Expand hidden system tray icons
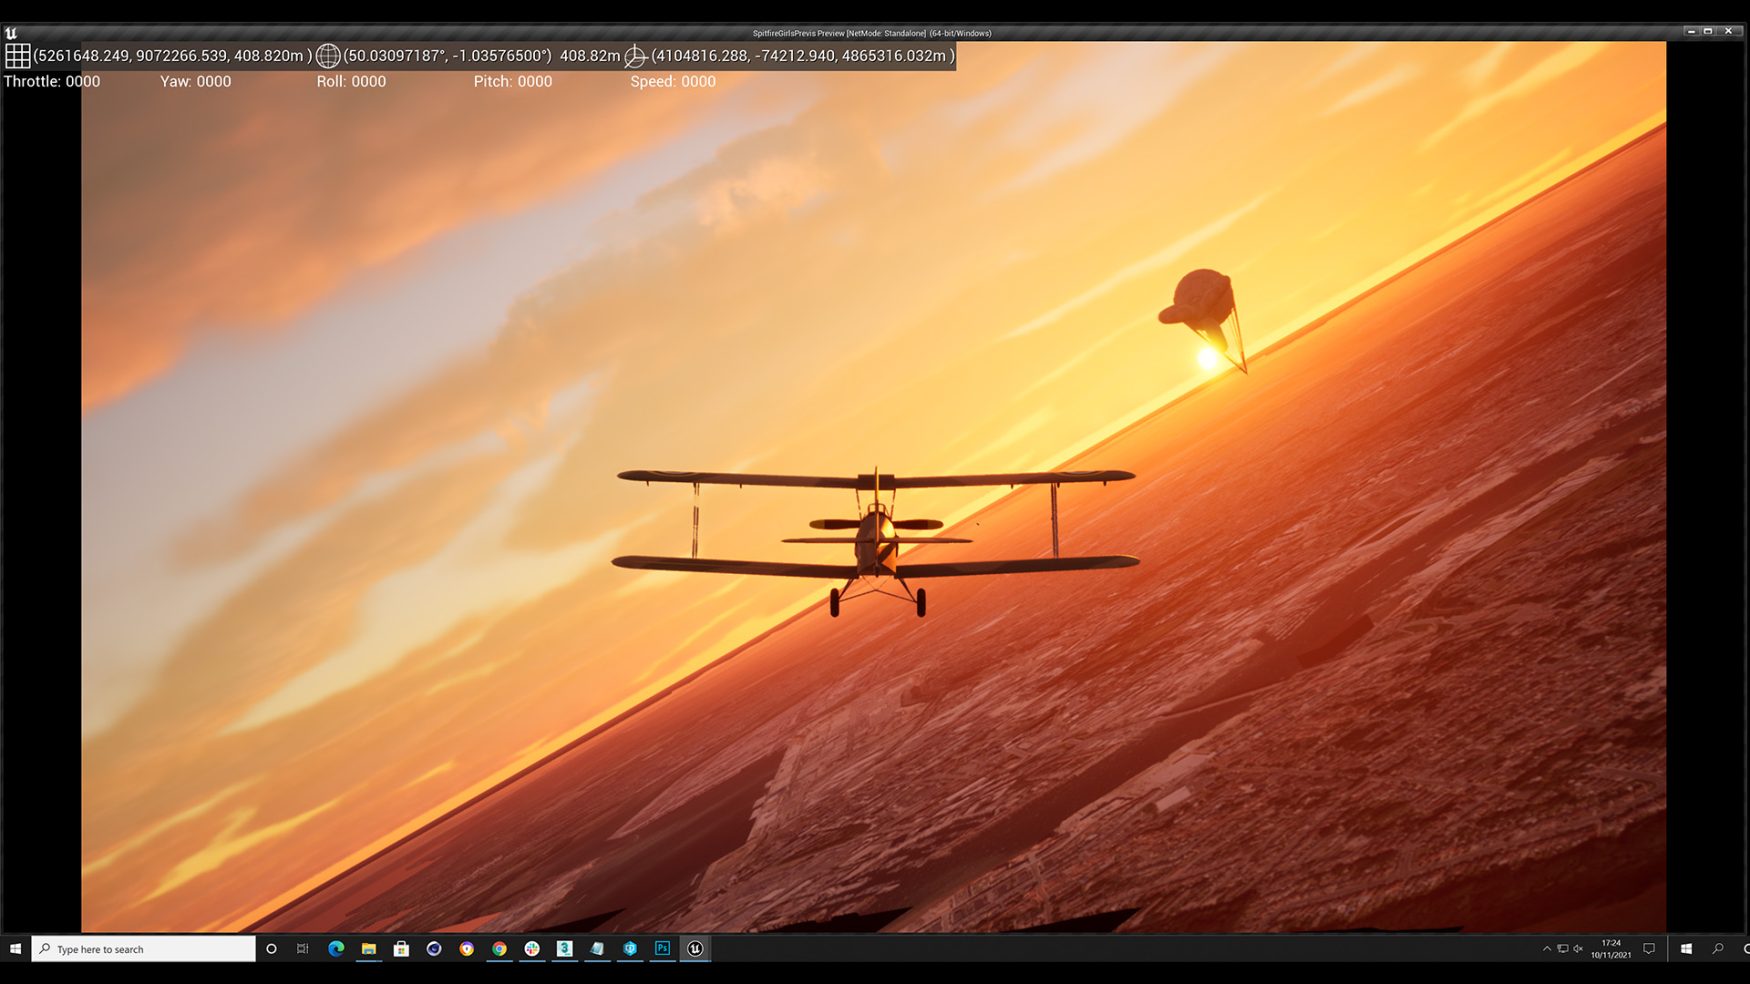Screen dimensions: 1750x984 click(1546, 949)
